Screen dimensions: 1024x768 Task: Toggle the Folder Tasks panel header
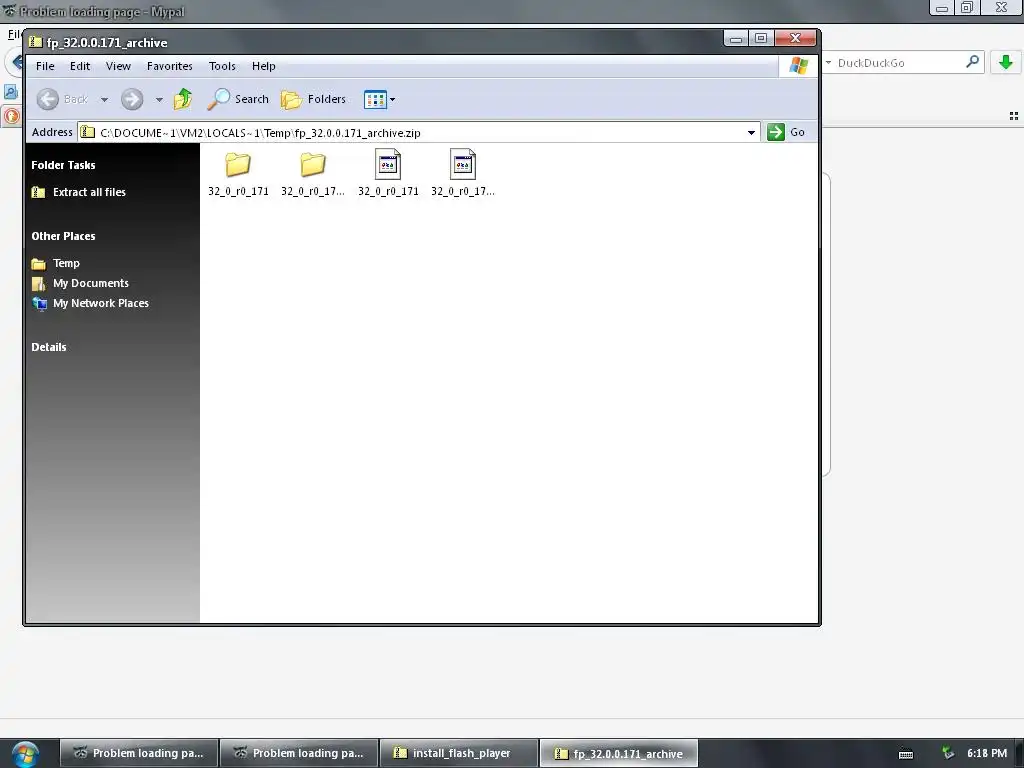(63, 165)
